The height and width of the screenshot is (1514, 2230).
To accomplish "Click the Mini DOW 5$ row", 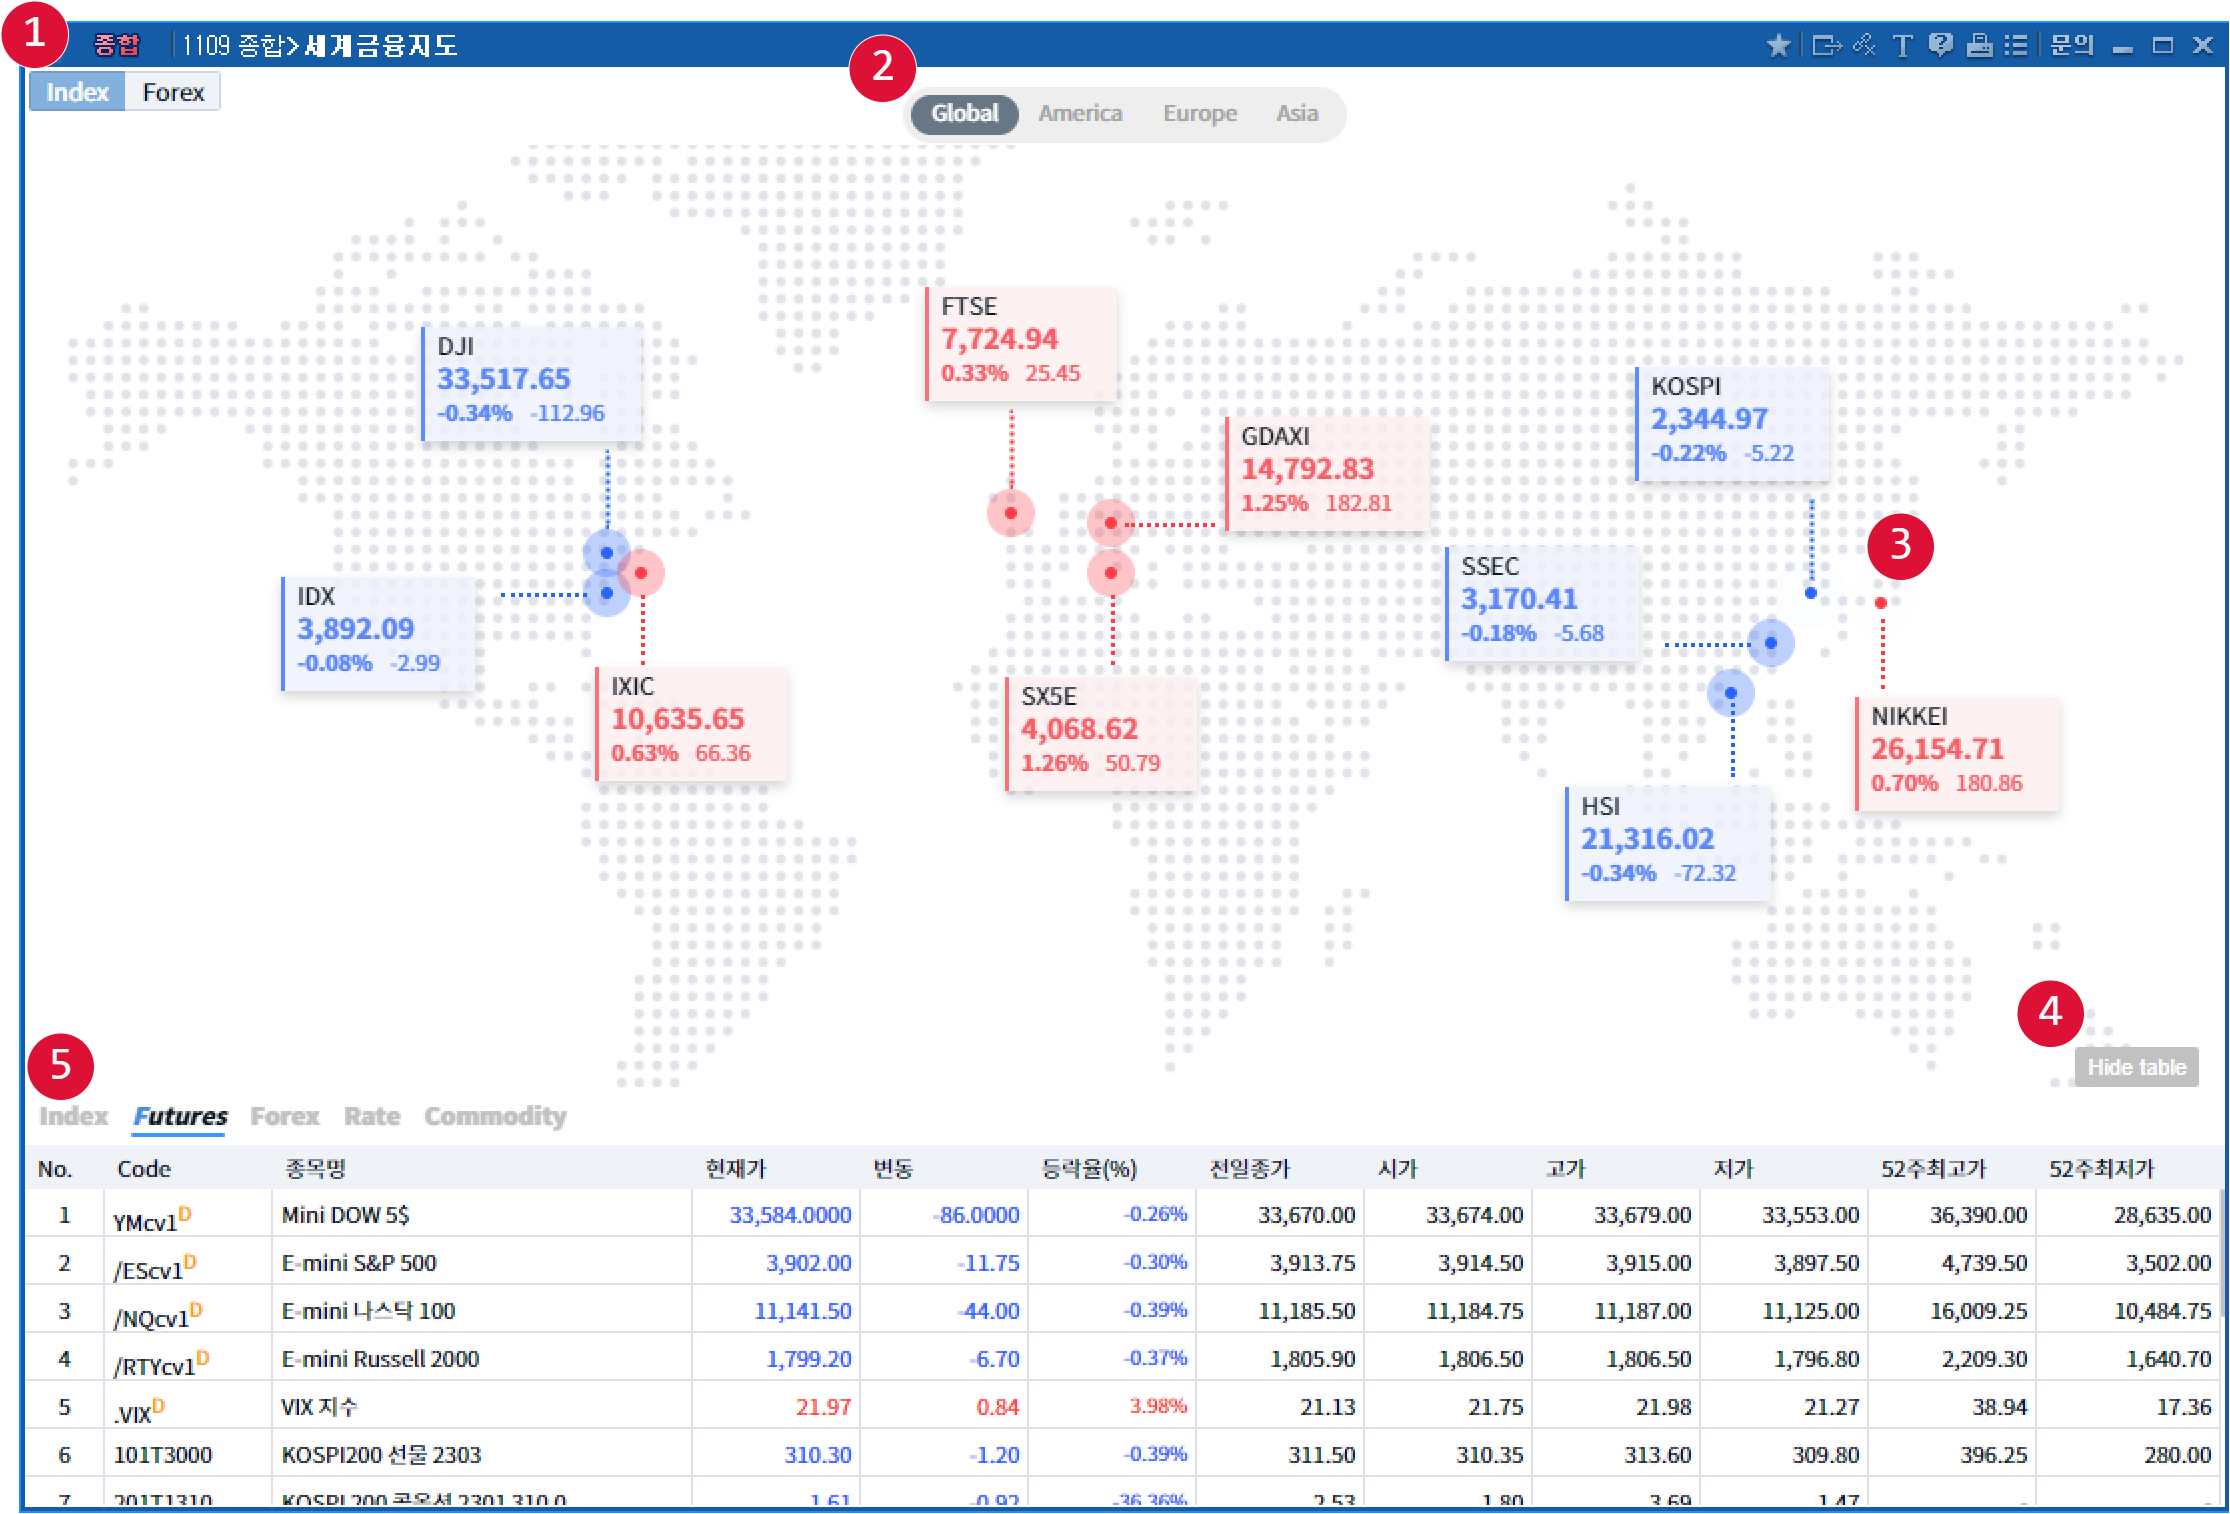I will point(345,1215).
